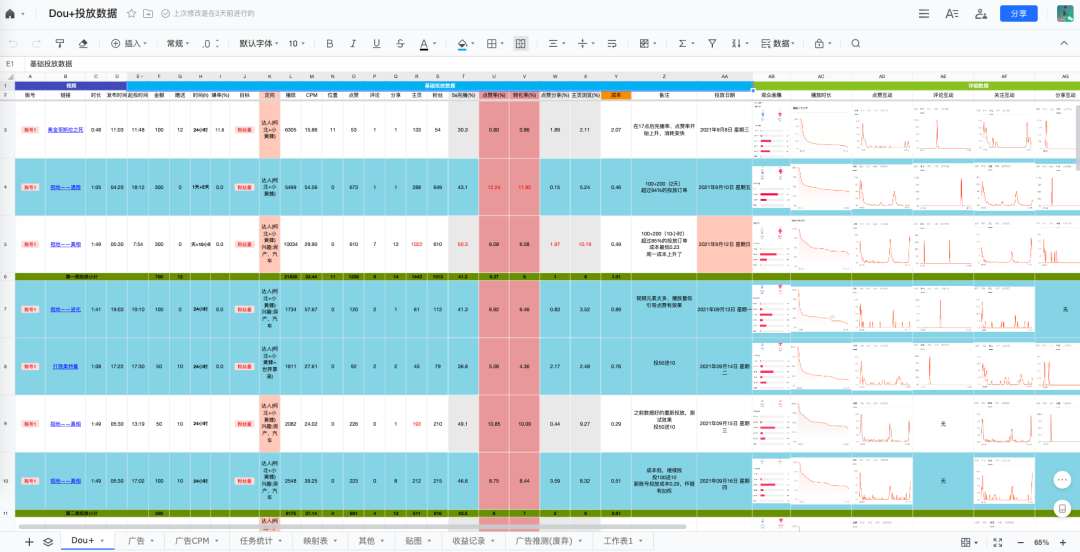1080x552 pixels.
Task: Open the 工作表1 sheet tab
Action: 623,541
